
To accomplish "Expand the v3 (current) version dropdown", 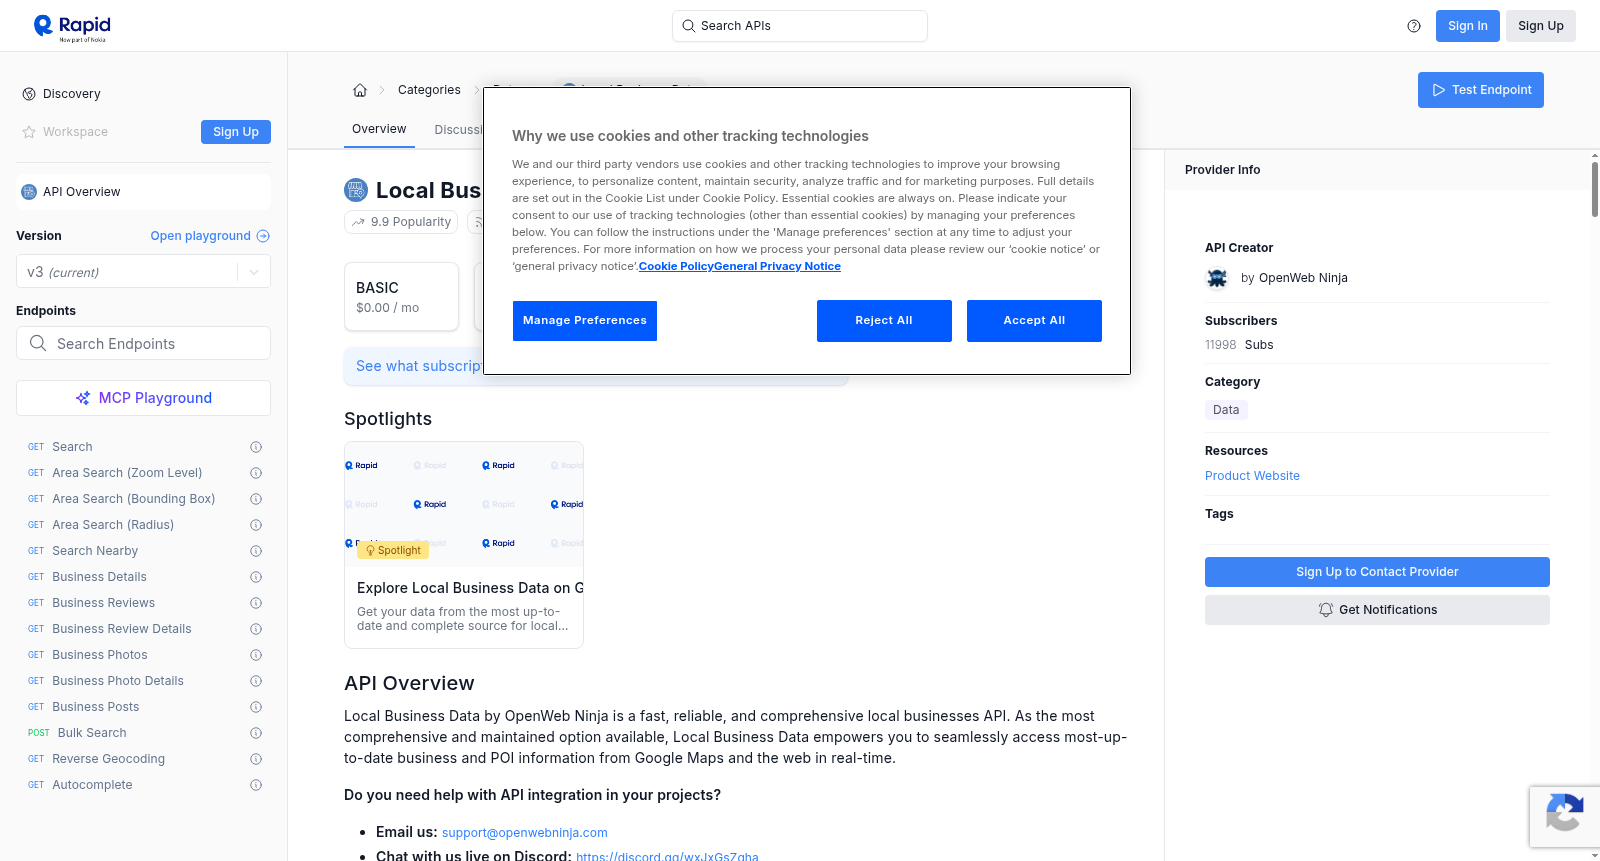I will [143, 272].
